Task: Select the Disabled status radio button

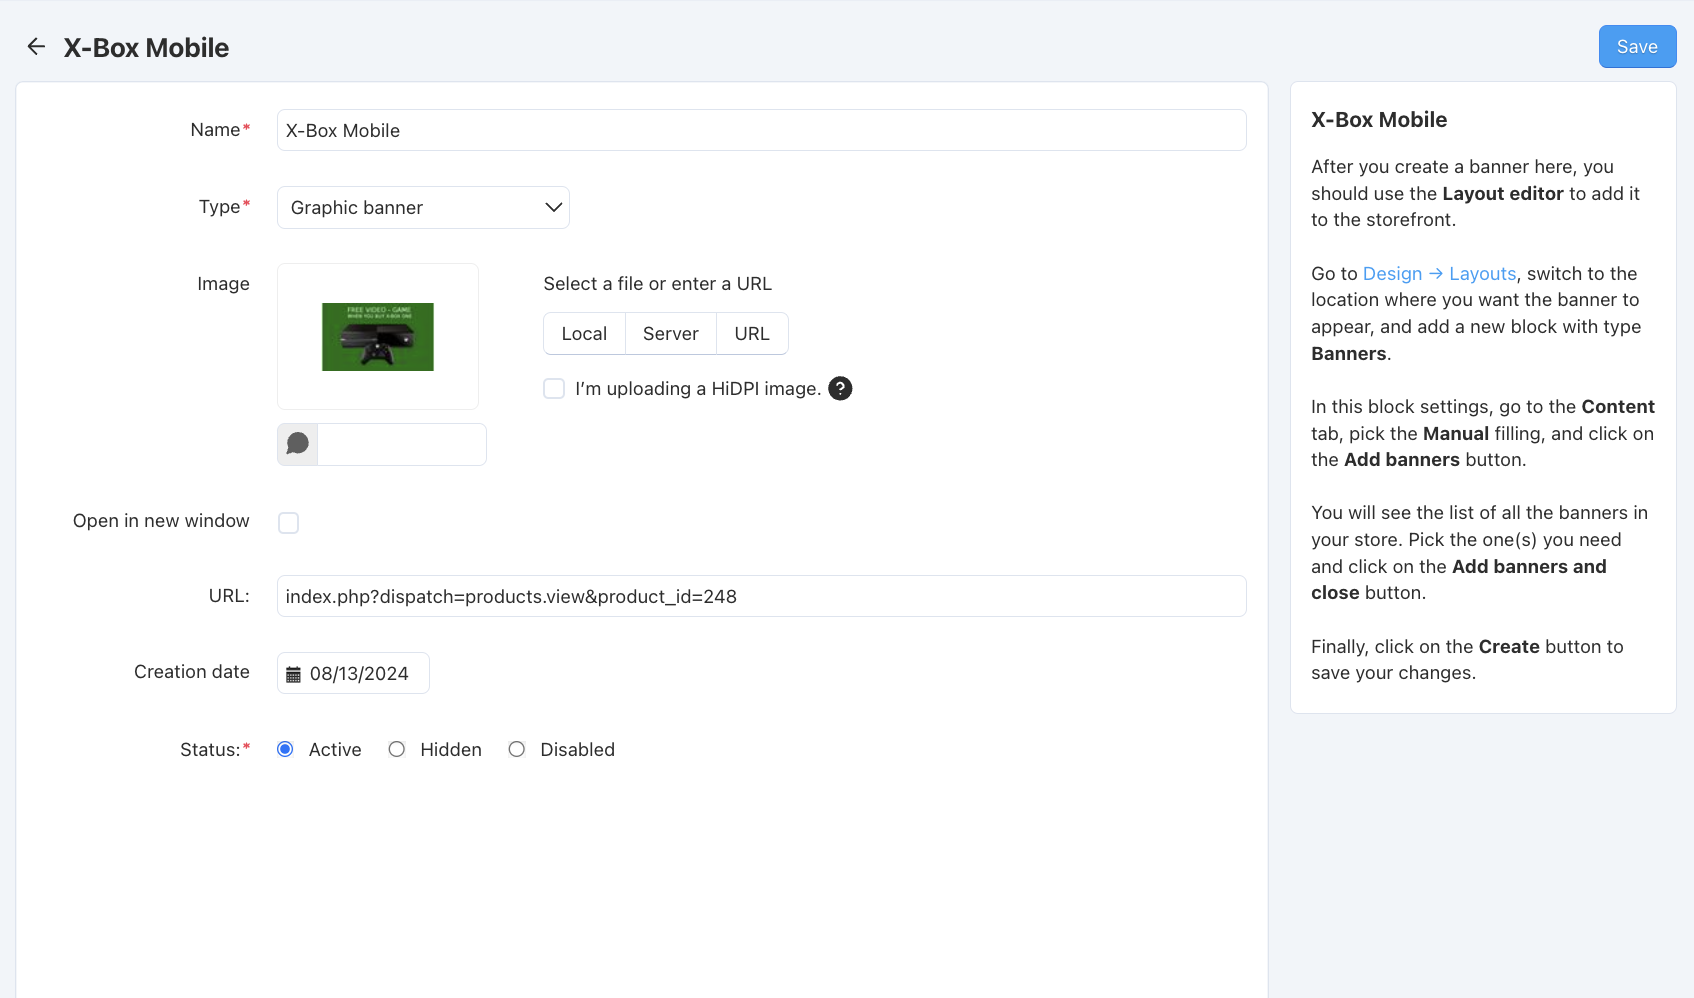Action: tap(516, 749)
